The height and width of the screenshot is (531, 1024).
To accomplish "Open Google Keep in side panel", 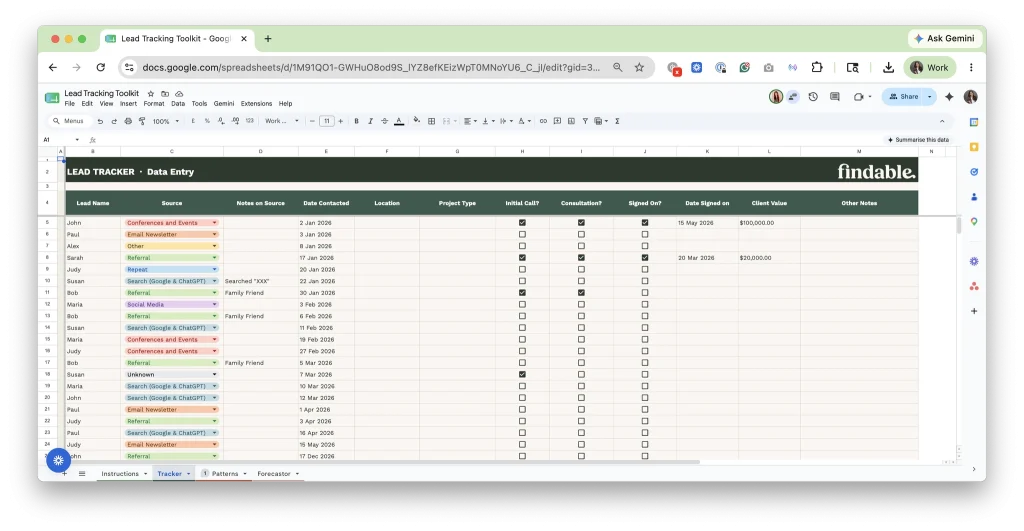I will (x=974, y=147).
